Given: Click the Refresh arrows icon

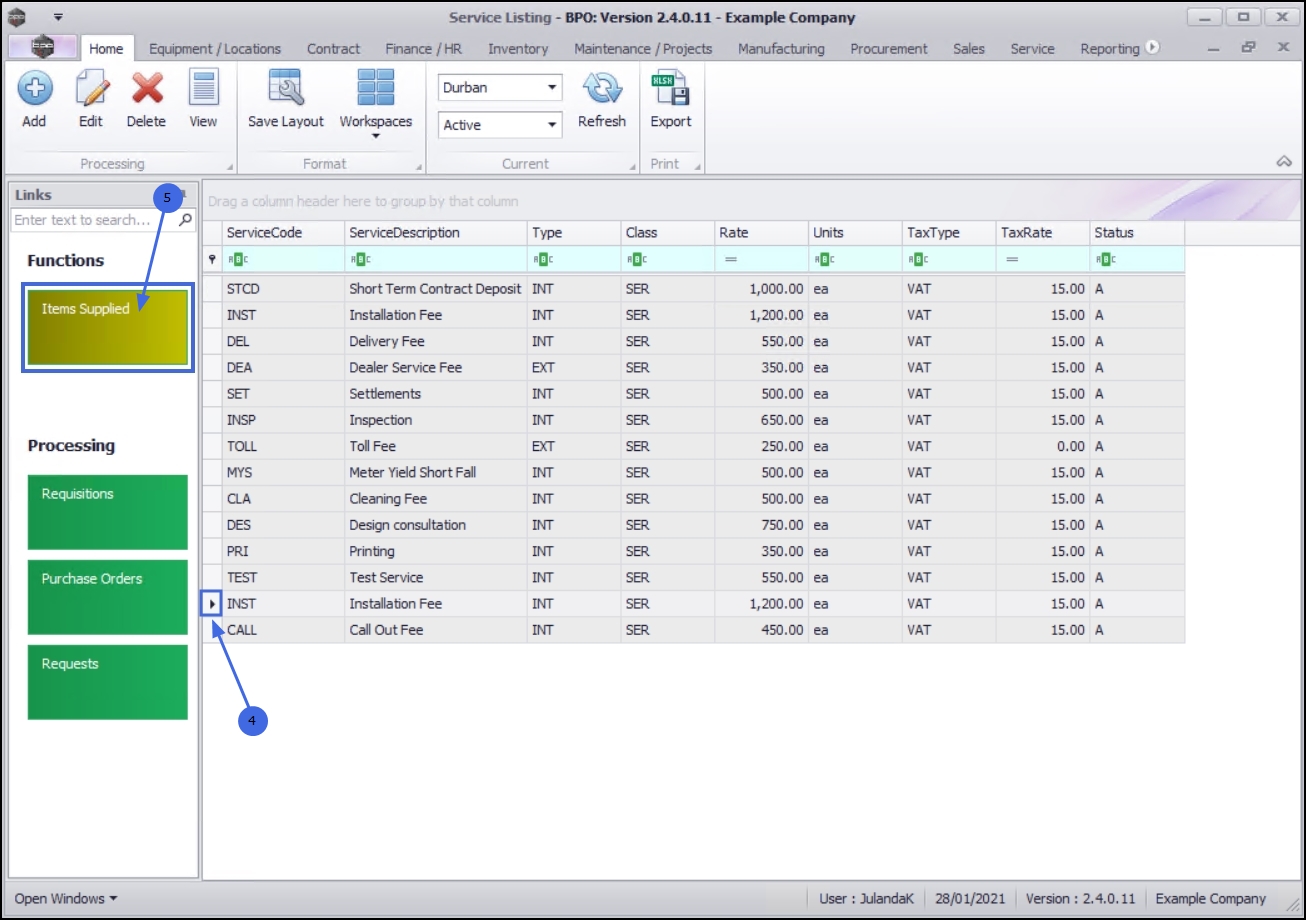Looking at the screenshot, I should [602, 90].
